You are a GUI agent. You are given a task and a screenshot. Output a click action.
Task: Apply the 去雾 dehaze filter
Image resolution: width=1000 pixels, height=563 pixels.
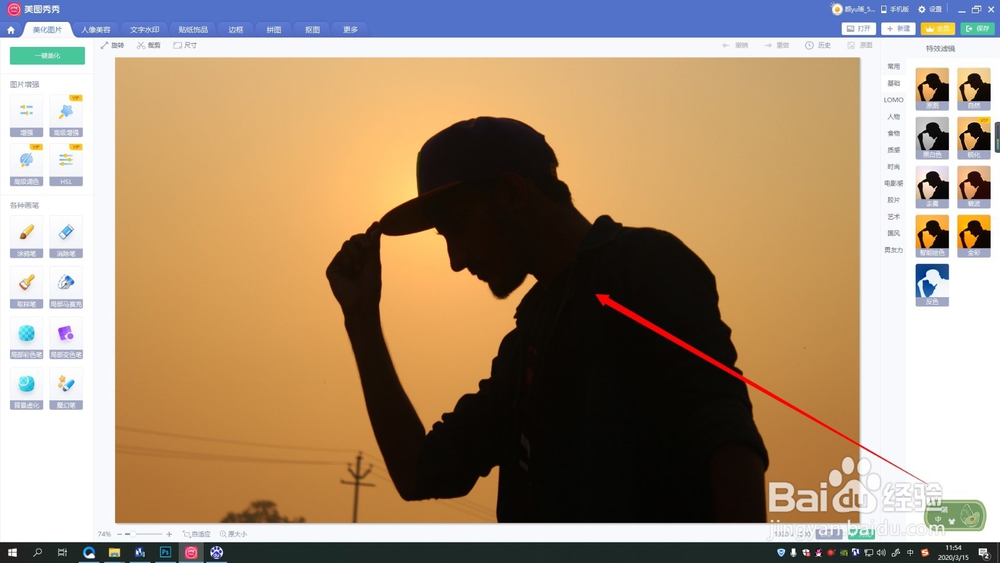[x=932, y=187]
